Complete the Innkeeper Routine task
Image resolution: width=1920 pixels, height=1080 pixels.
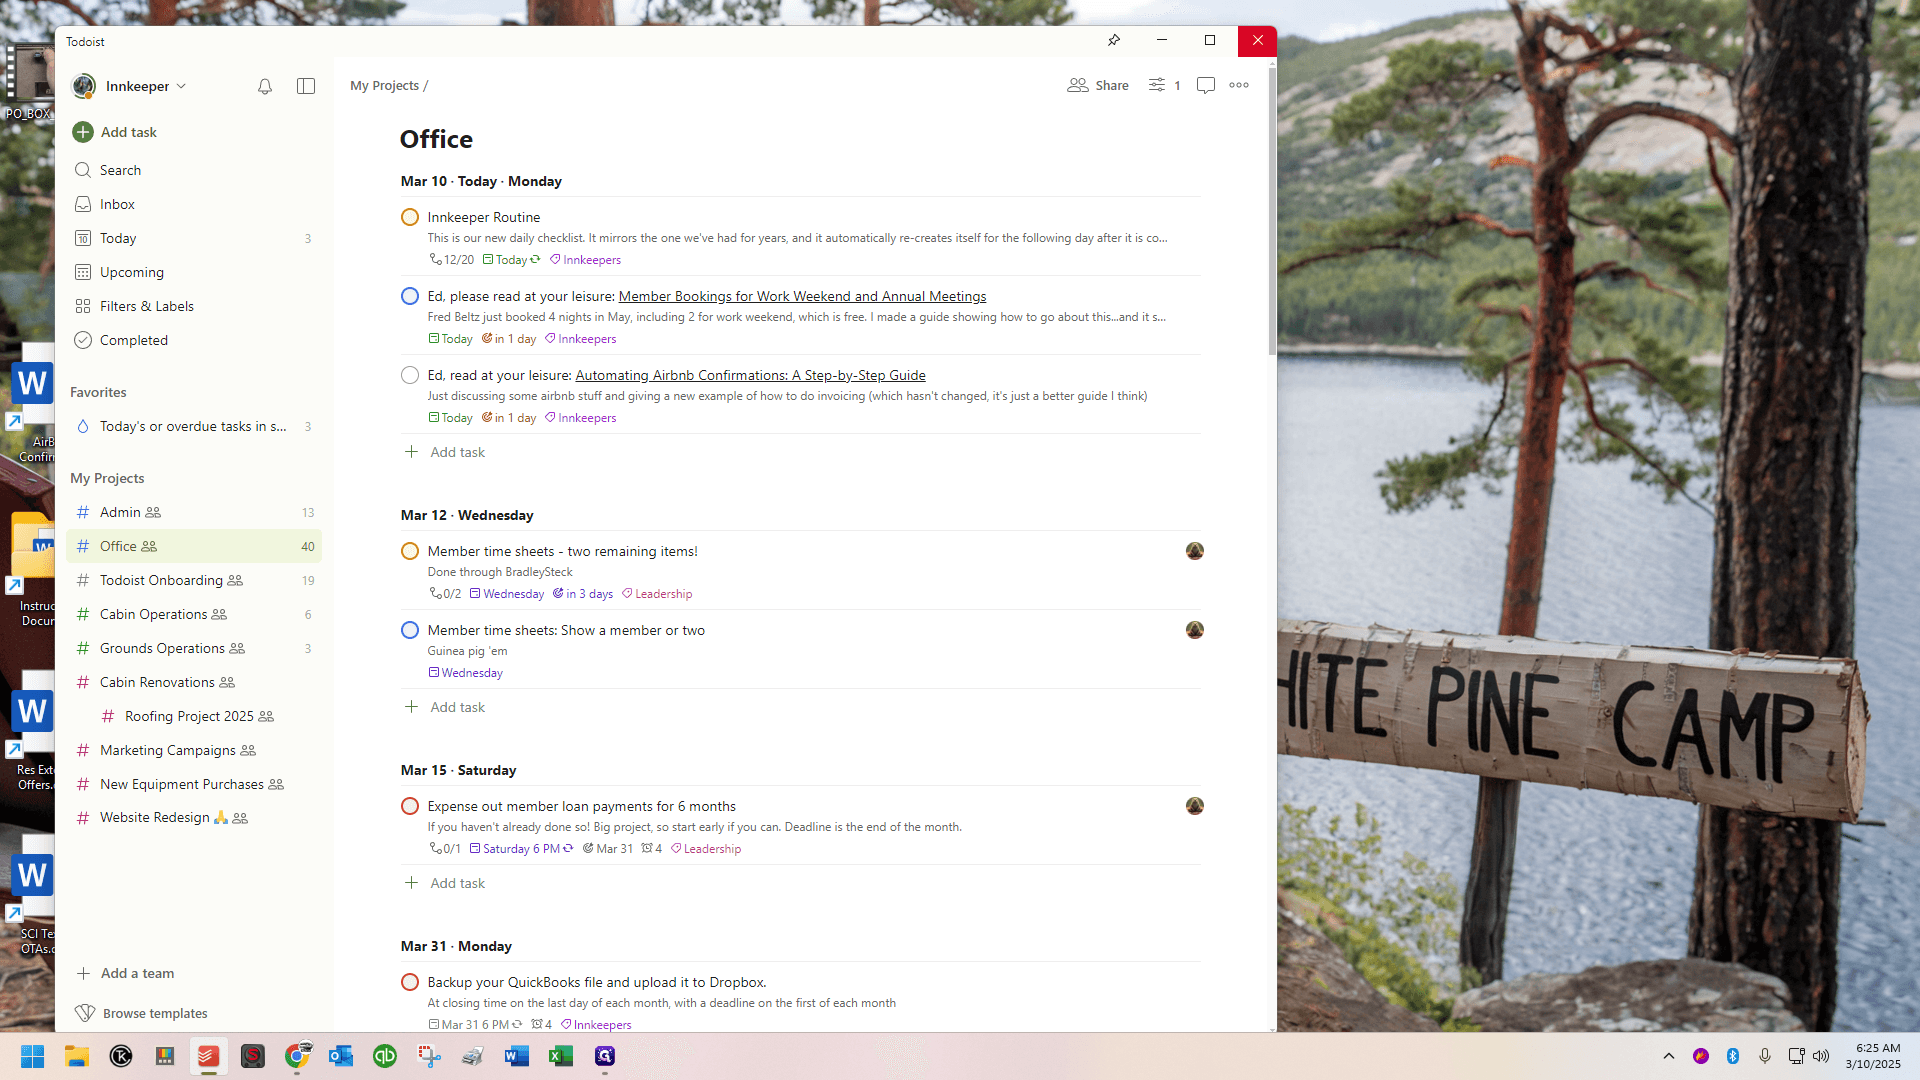pos(410,217)
